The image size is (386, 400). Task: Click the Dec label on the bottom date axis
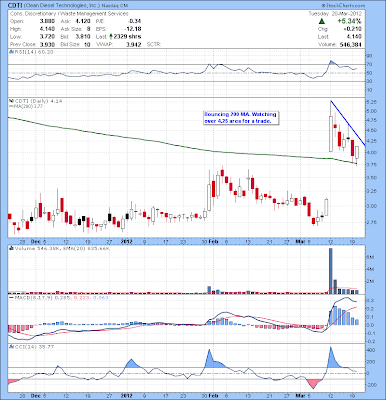click(35, 397)
